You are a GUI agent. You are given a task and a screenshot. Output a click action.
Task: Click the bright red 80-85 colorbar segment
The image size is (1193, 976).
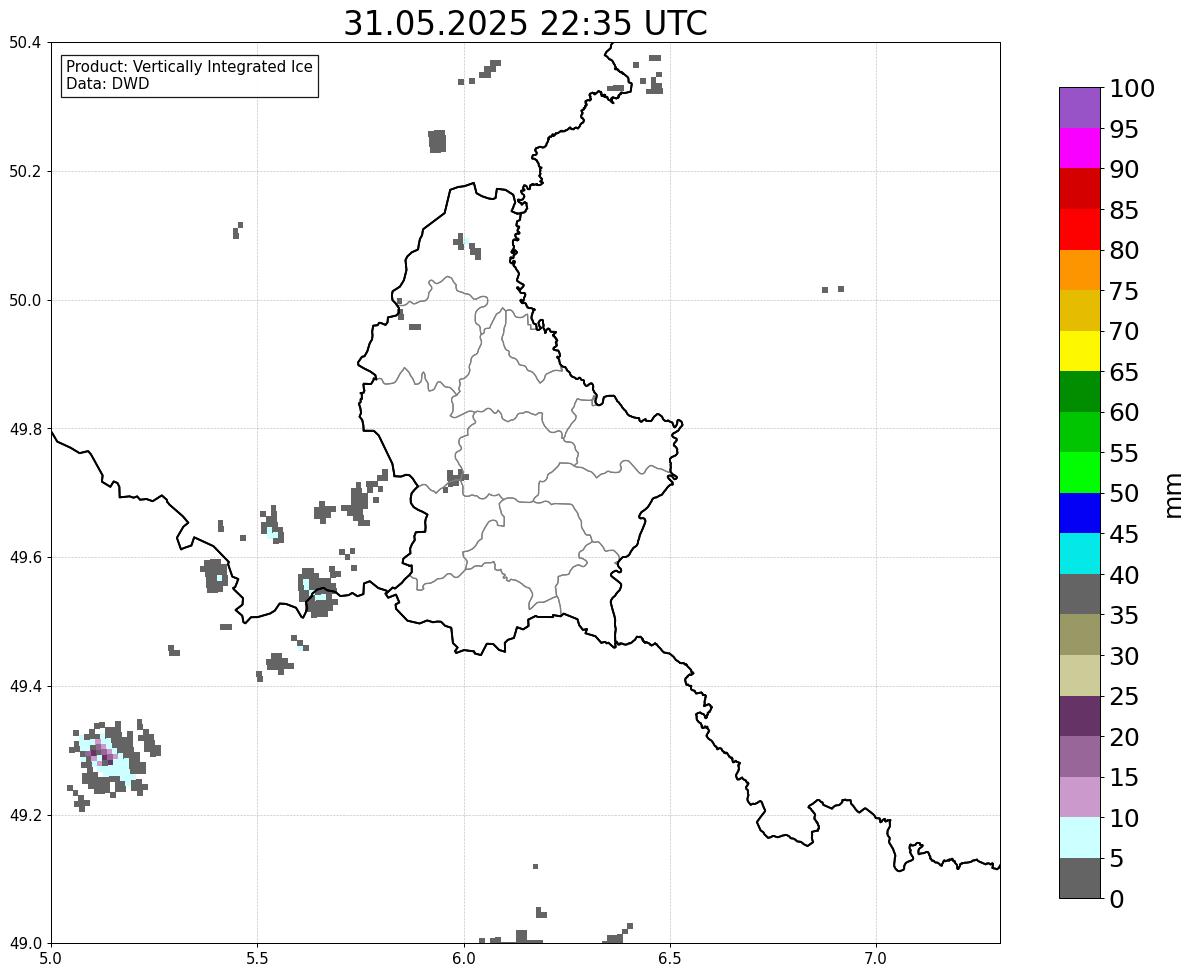point(1080,230)
